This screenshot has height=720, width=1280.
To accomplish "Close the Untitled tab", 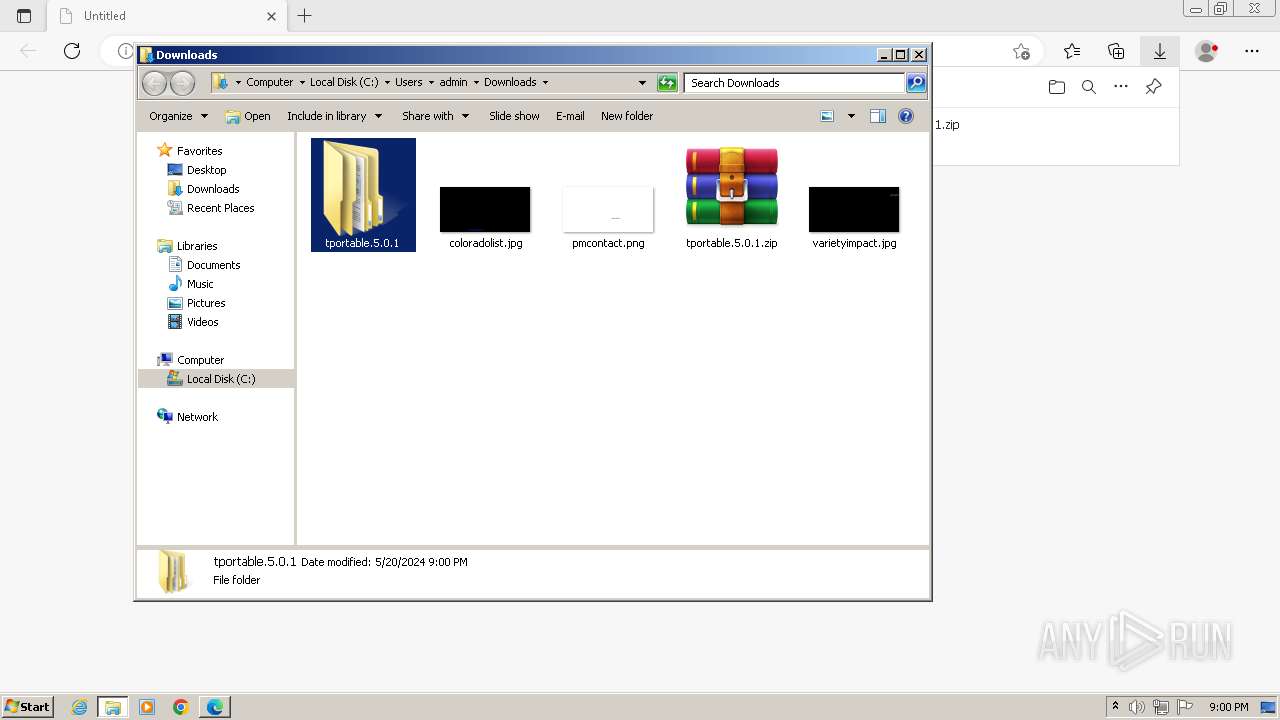I will [271, 16].
